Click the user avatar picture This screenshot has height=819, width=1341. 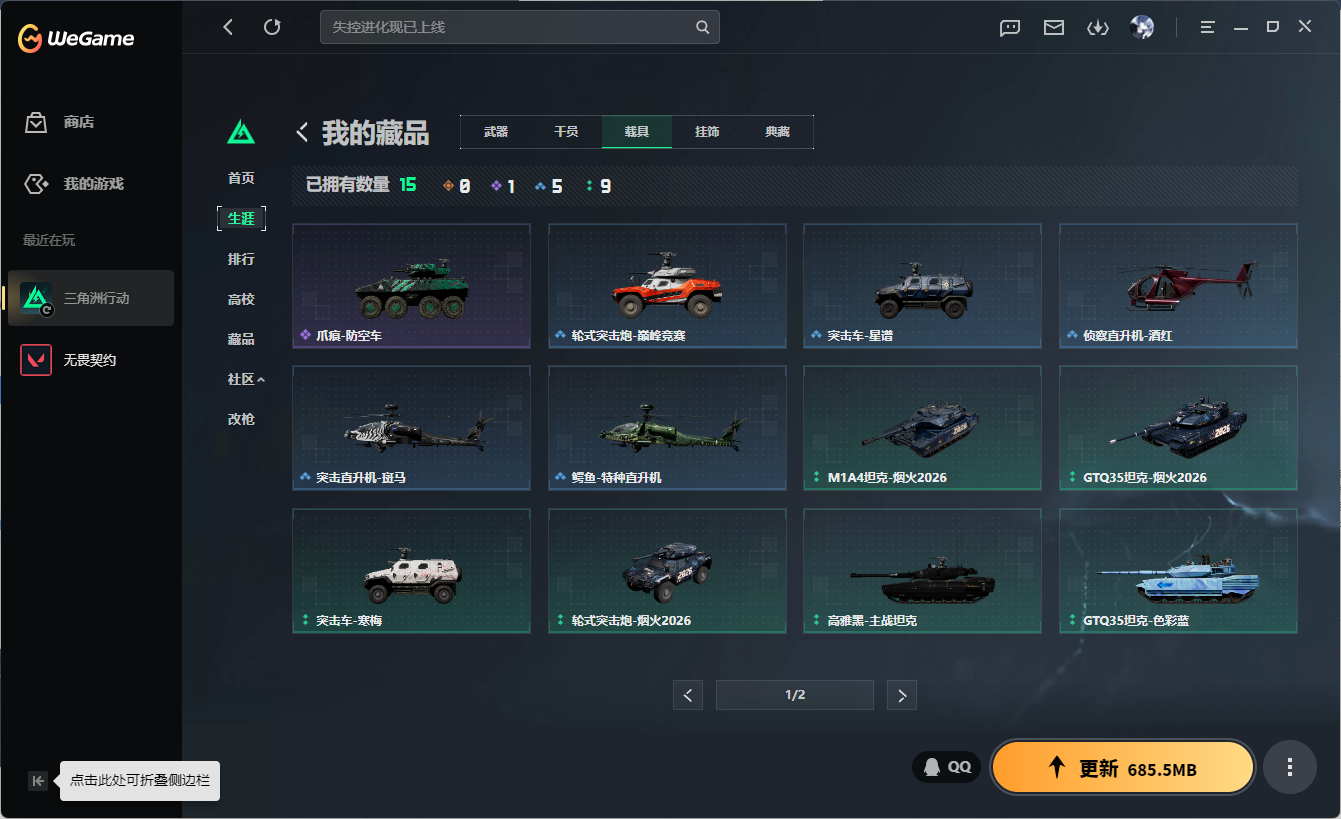click(1142, 27)
